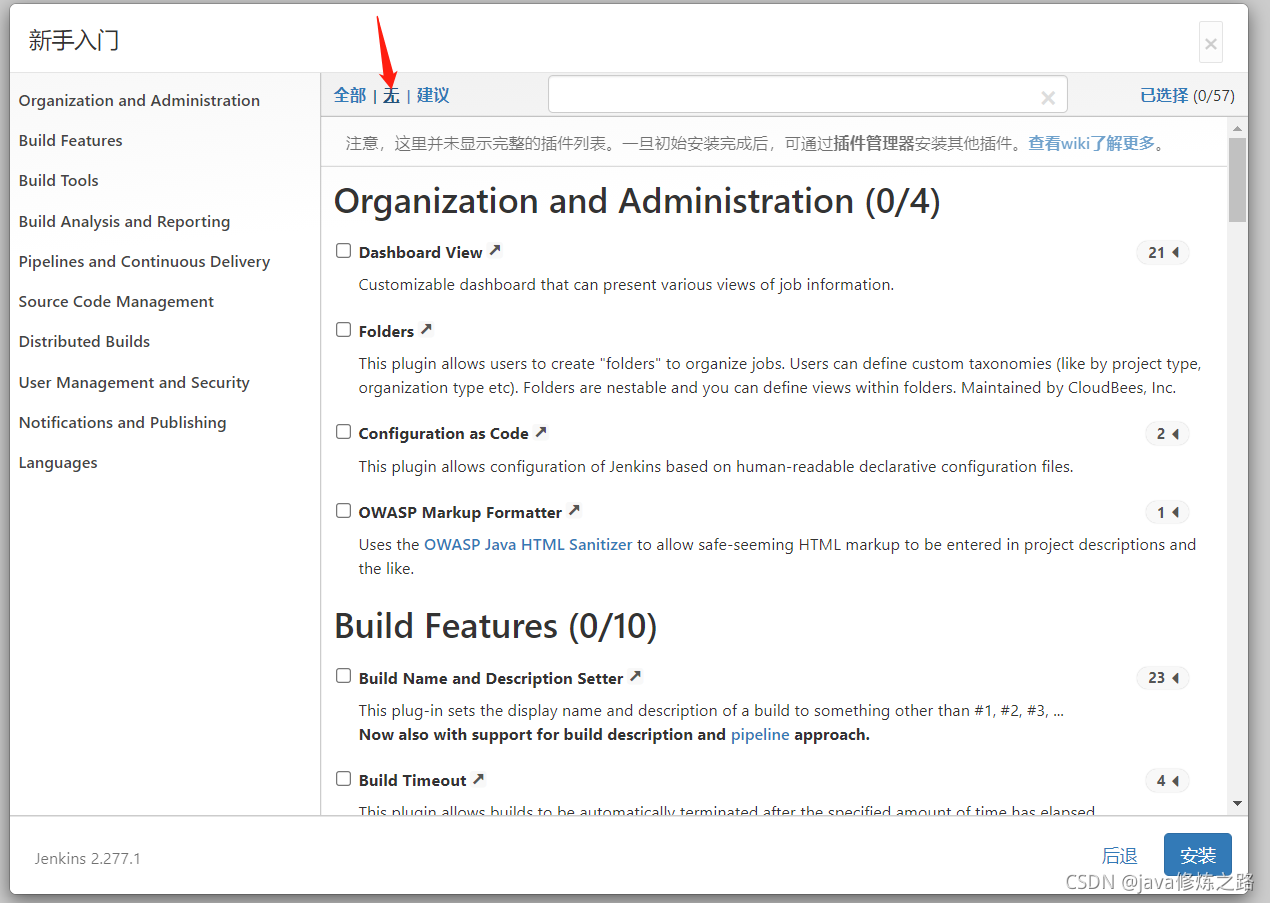Click scrollbar up arrow of plugin list
1270x903 pixels.
pyautogui.click(x=1237, y=129)
